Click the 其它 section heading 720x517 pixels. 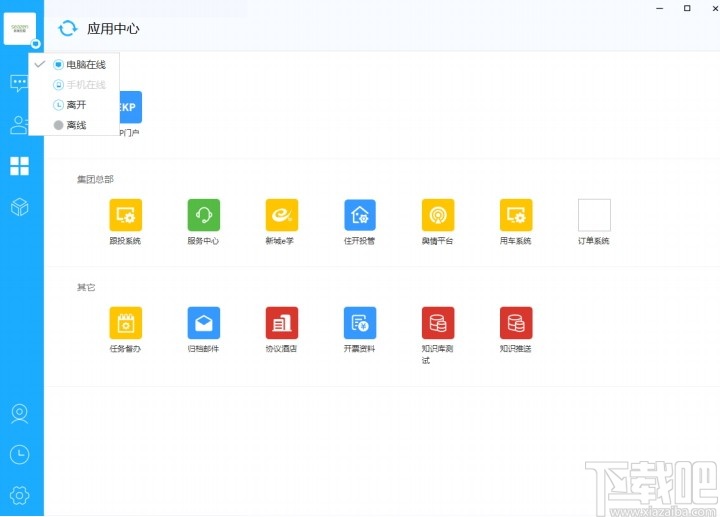[86, 287]
